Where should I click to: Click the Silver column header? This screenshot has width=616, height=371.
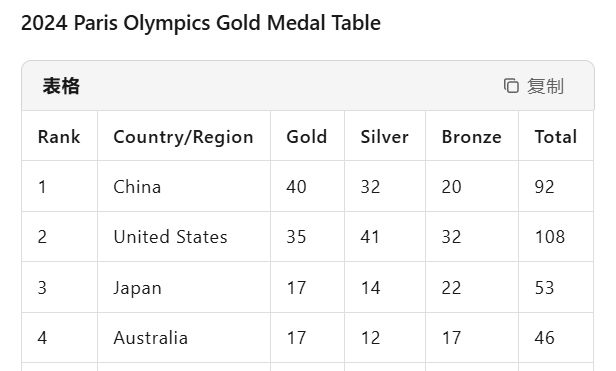[384, 137]
